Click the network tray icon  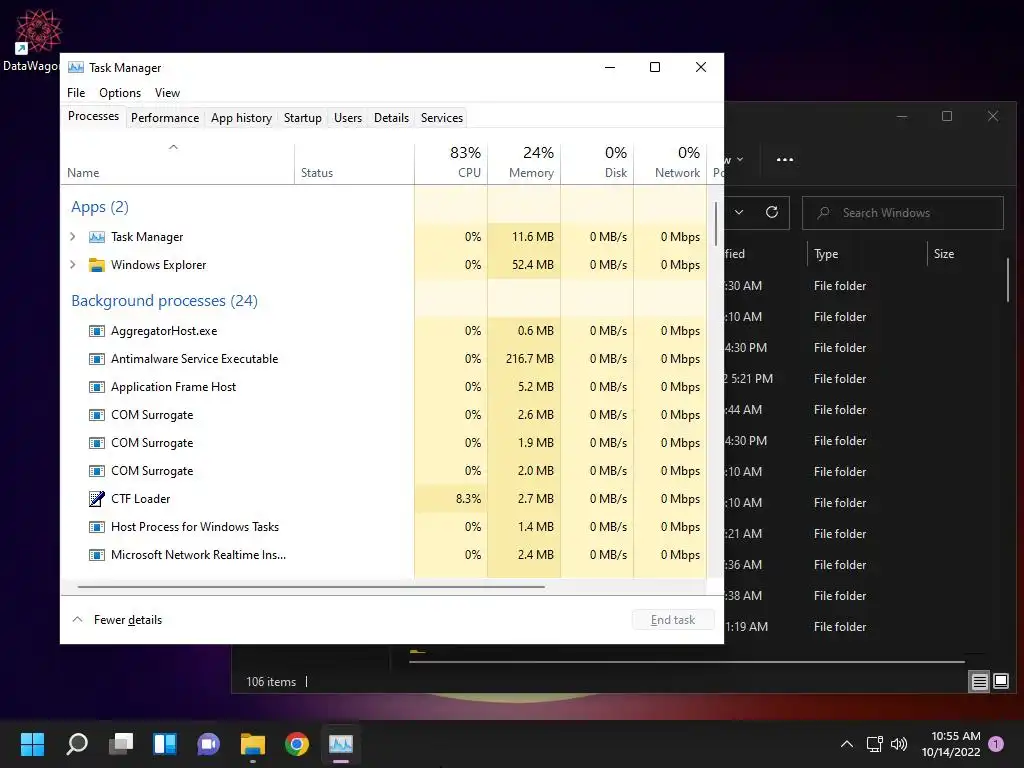tap(874, 744)
